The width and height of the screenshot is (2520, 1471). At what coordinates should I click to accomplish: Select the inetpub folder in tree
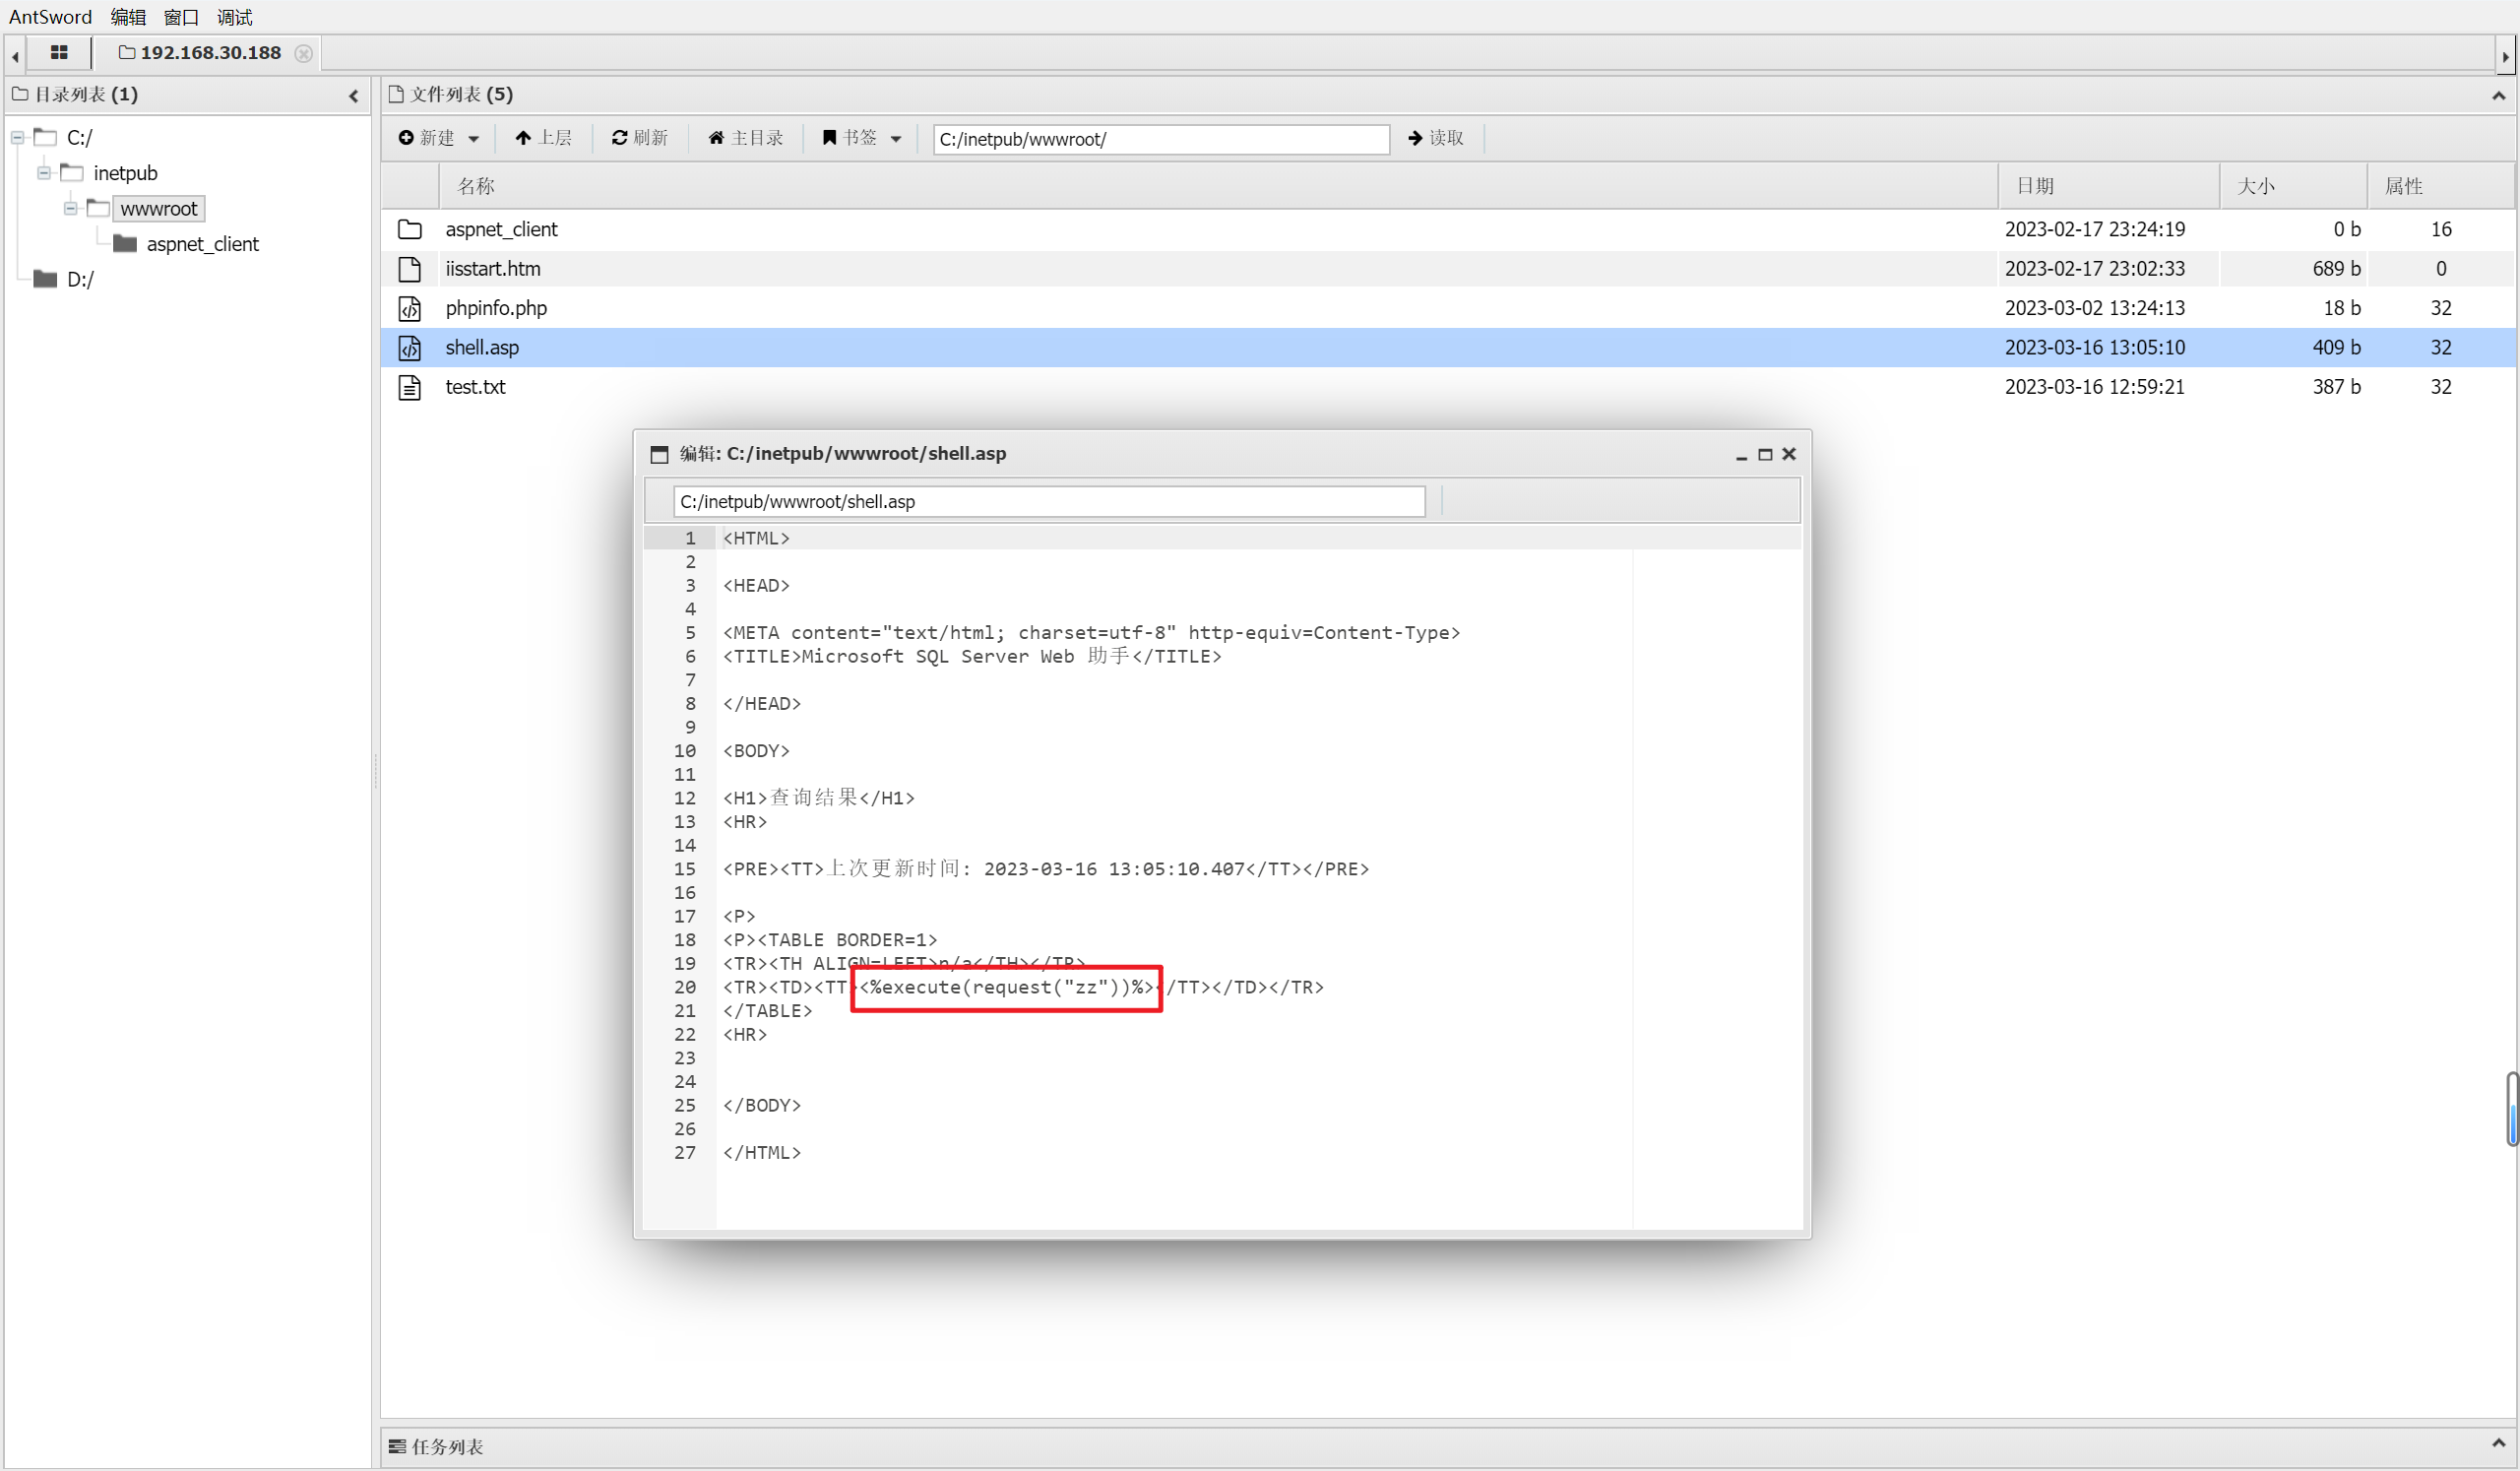tap(126, 173)
